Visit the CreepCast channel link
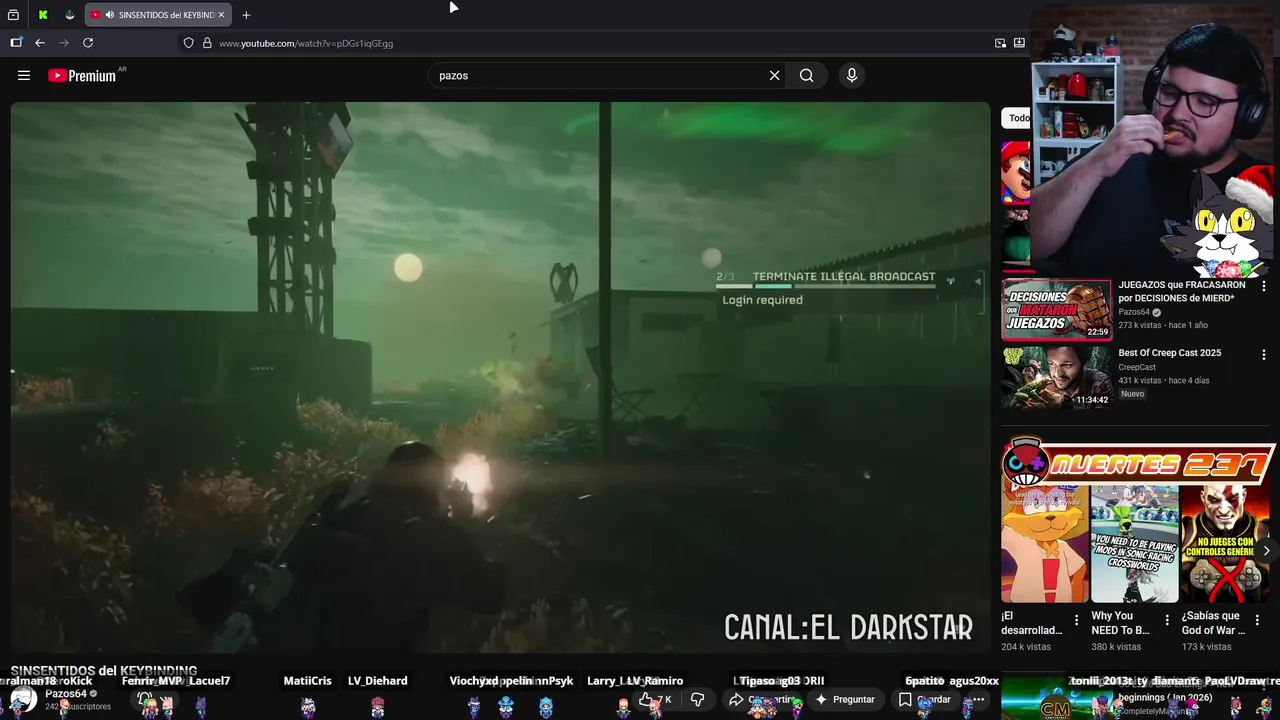This screenshot has height=720, width=1280. pos(1137,367)
